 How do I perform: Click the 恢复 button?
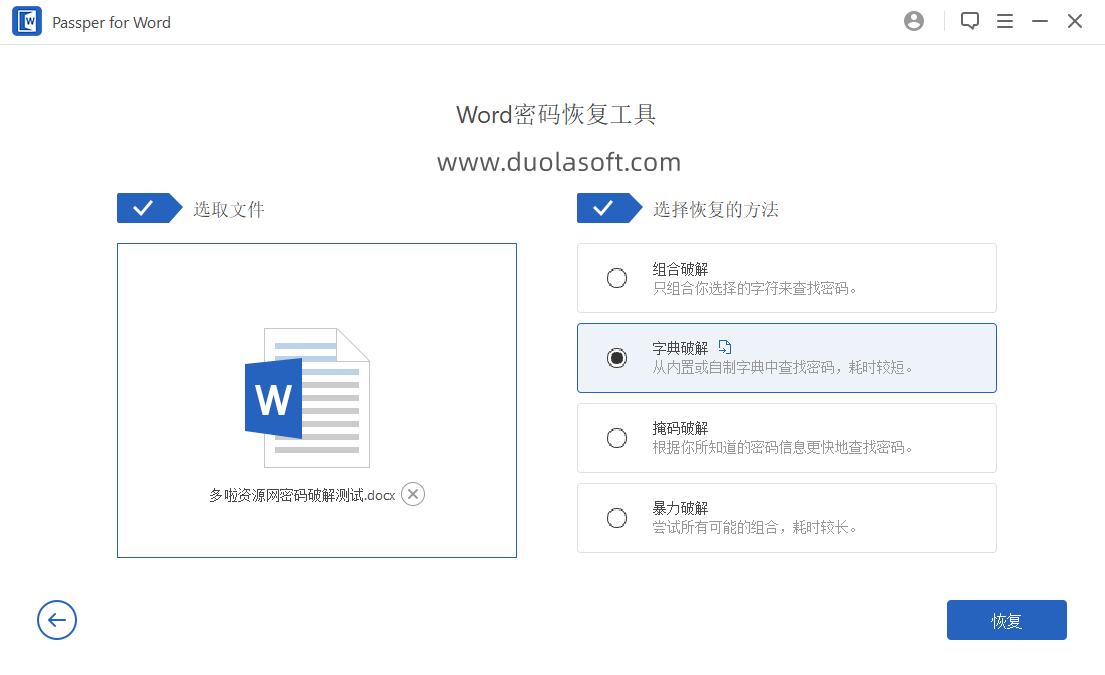point(1006,620)
